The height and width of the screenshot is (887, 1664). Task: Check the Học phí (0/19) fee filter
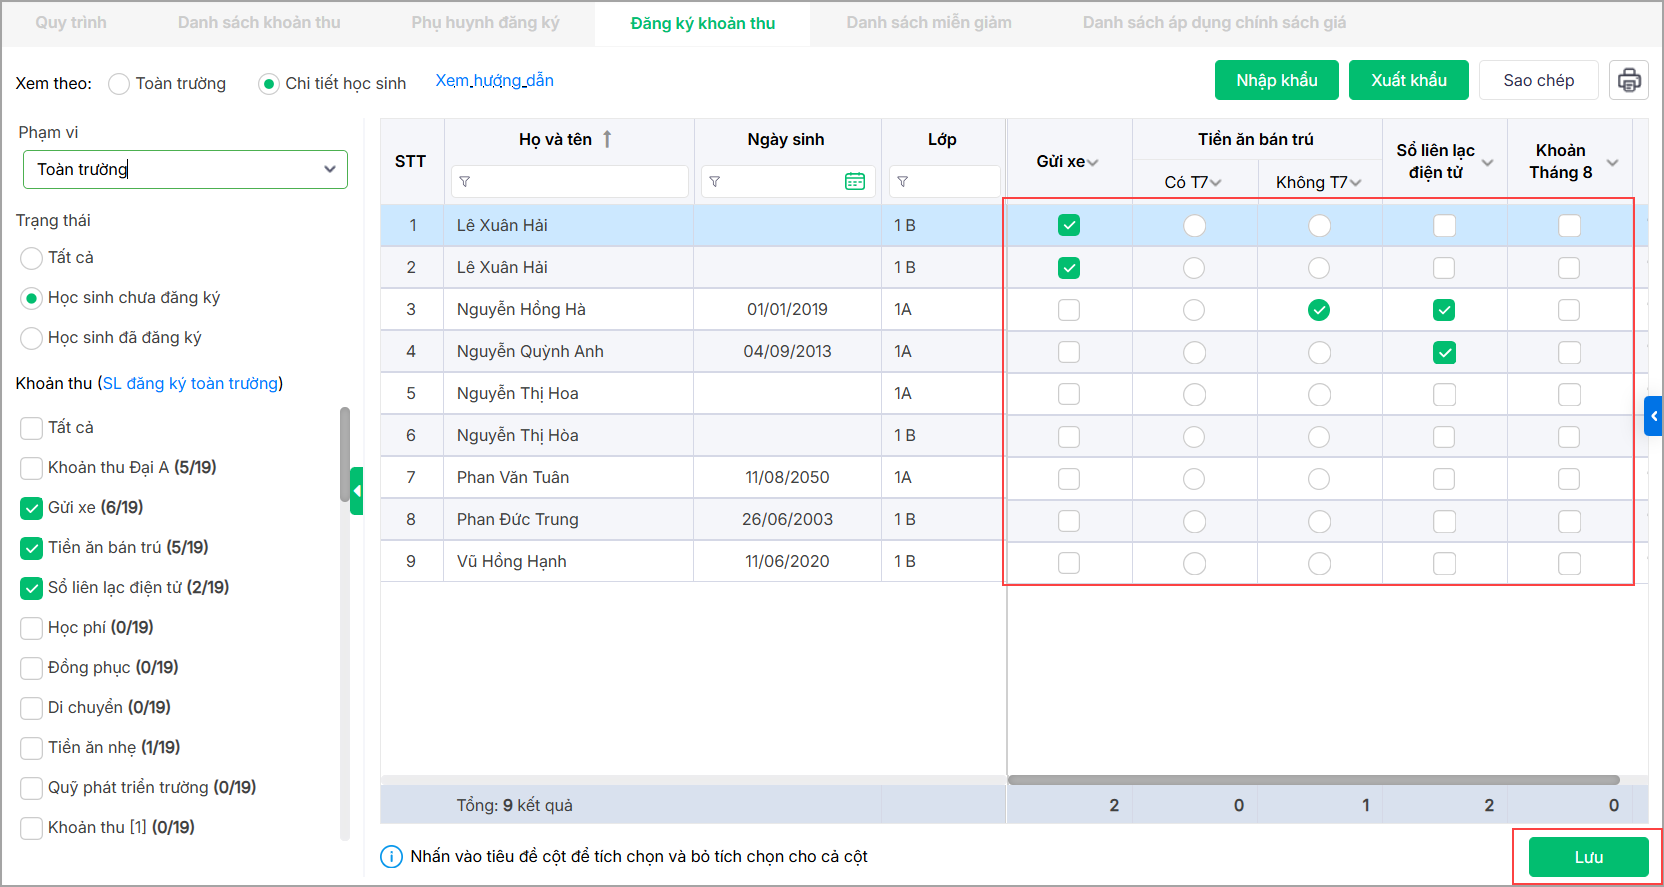coord(32,628)
